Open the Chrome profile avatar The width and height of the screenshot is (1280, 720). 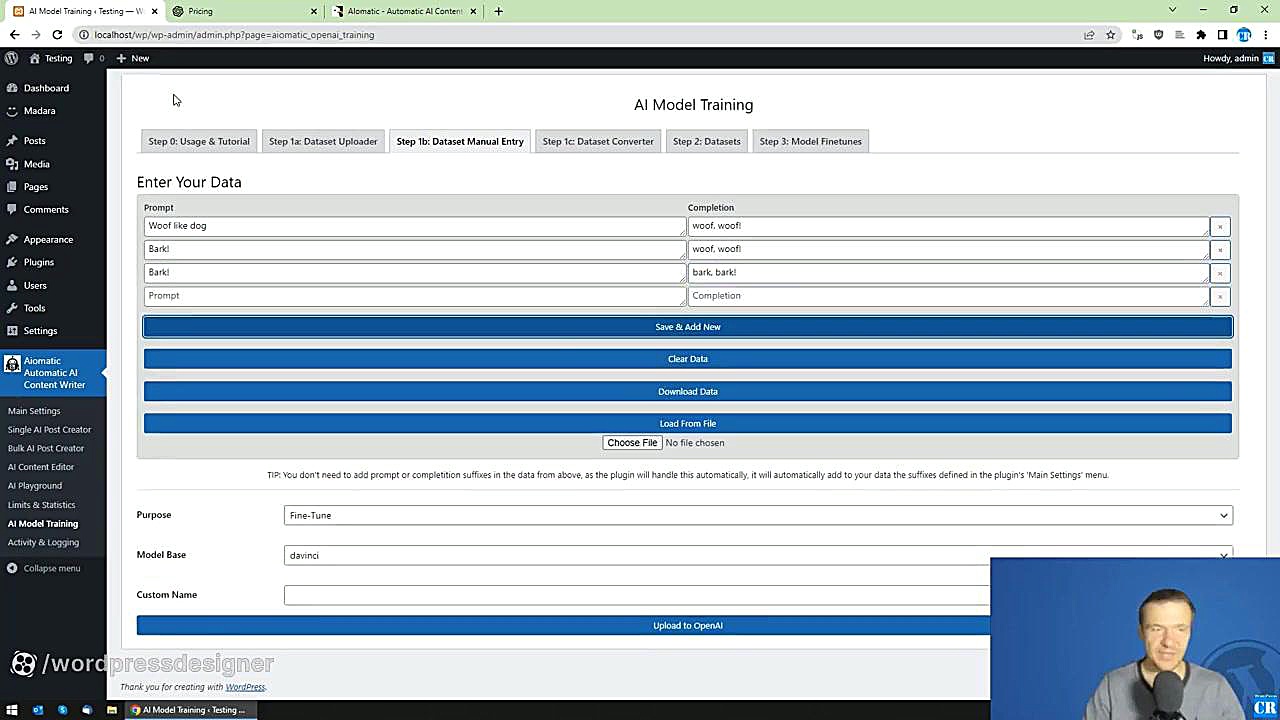click(1244, 34)
